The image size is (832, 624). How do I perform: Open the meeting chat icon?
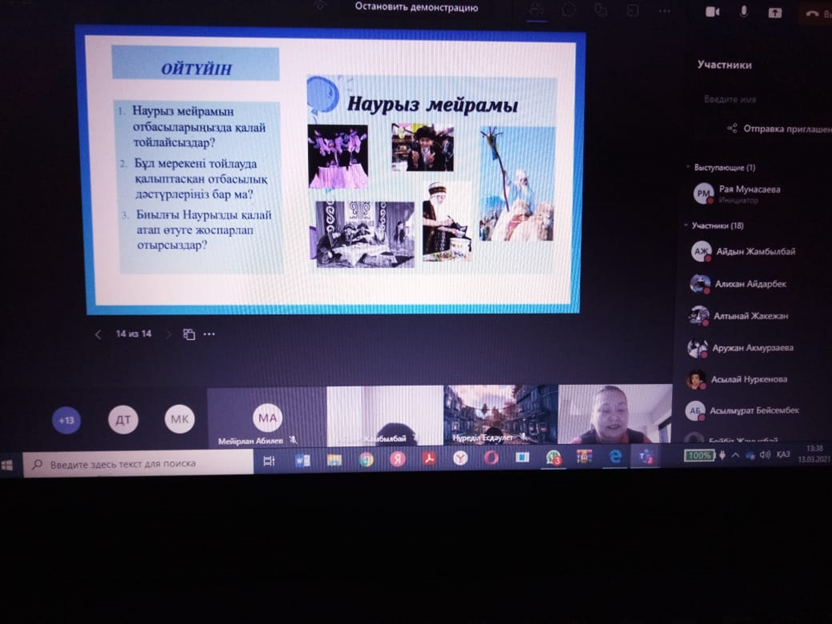tap(569, 10)
